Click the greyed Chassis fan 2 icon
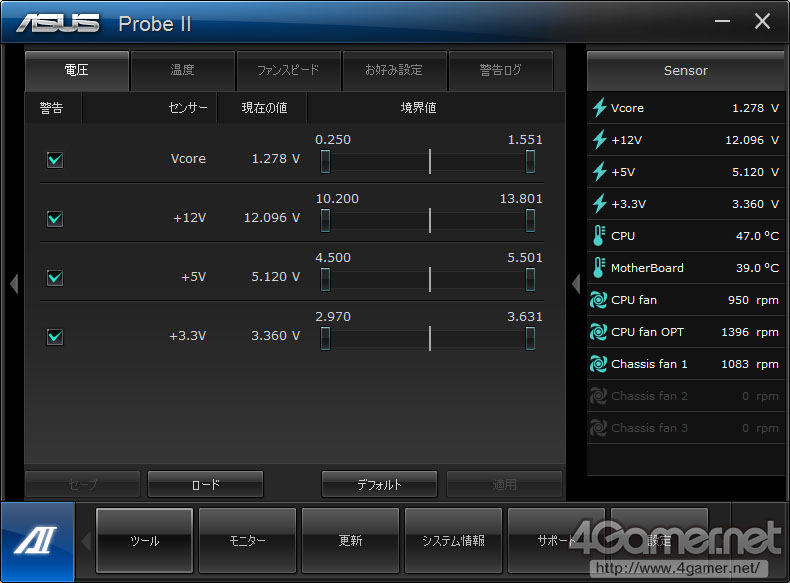Image resolution: width=790 pixels, height=583 pixels. pos(598,396)
